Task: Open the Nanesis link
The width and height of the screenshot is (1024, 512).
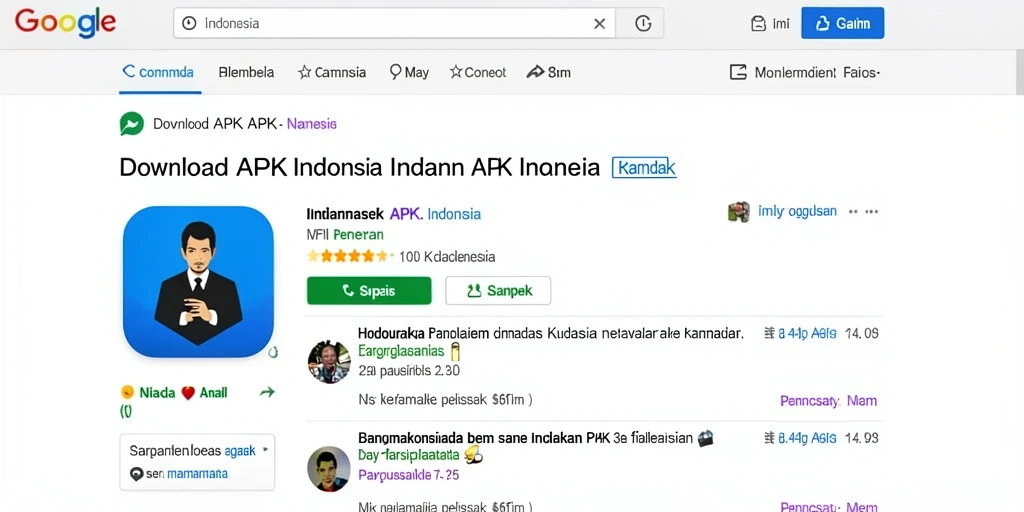Action: [312, 123]
